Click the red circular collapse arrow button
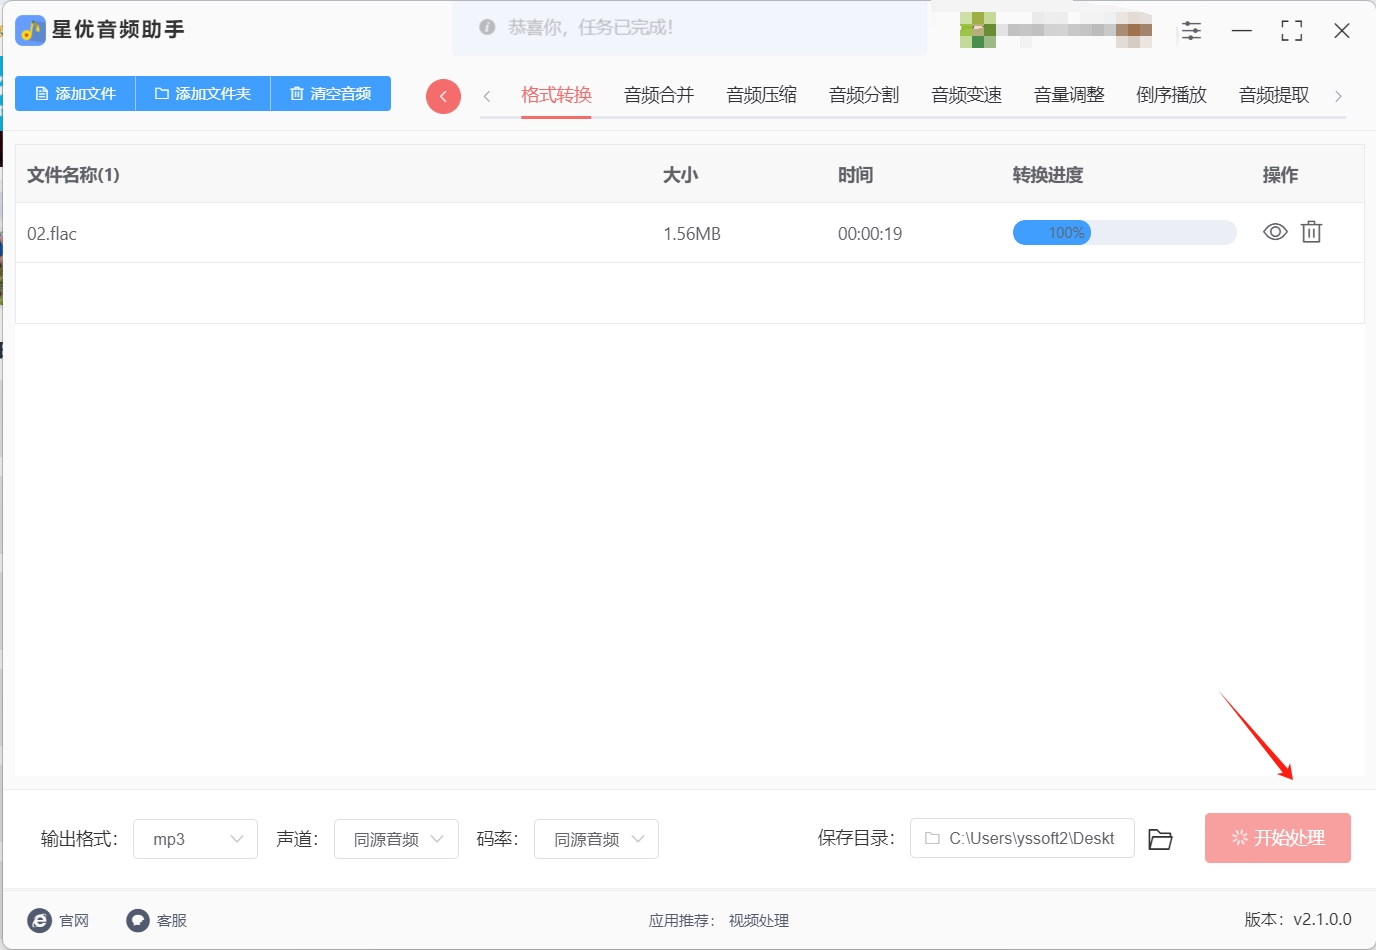The image size is (1376, 950). click(443, 96)
